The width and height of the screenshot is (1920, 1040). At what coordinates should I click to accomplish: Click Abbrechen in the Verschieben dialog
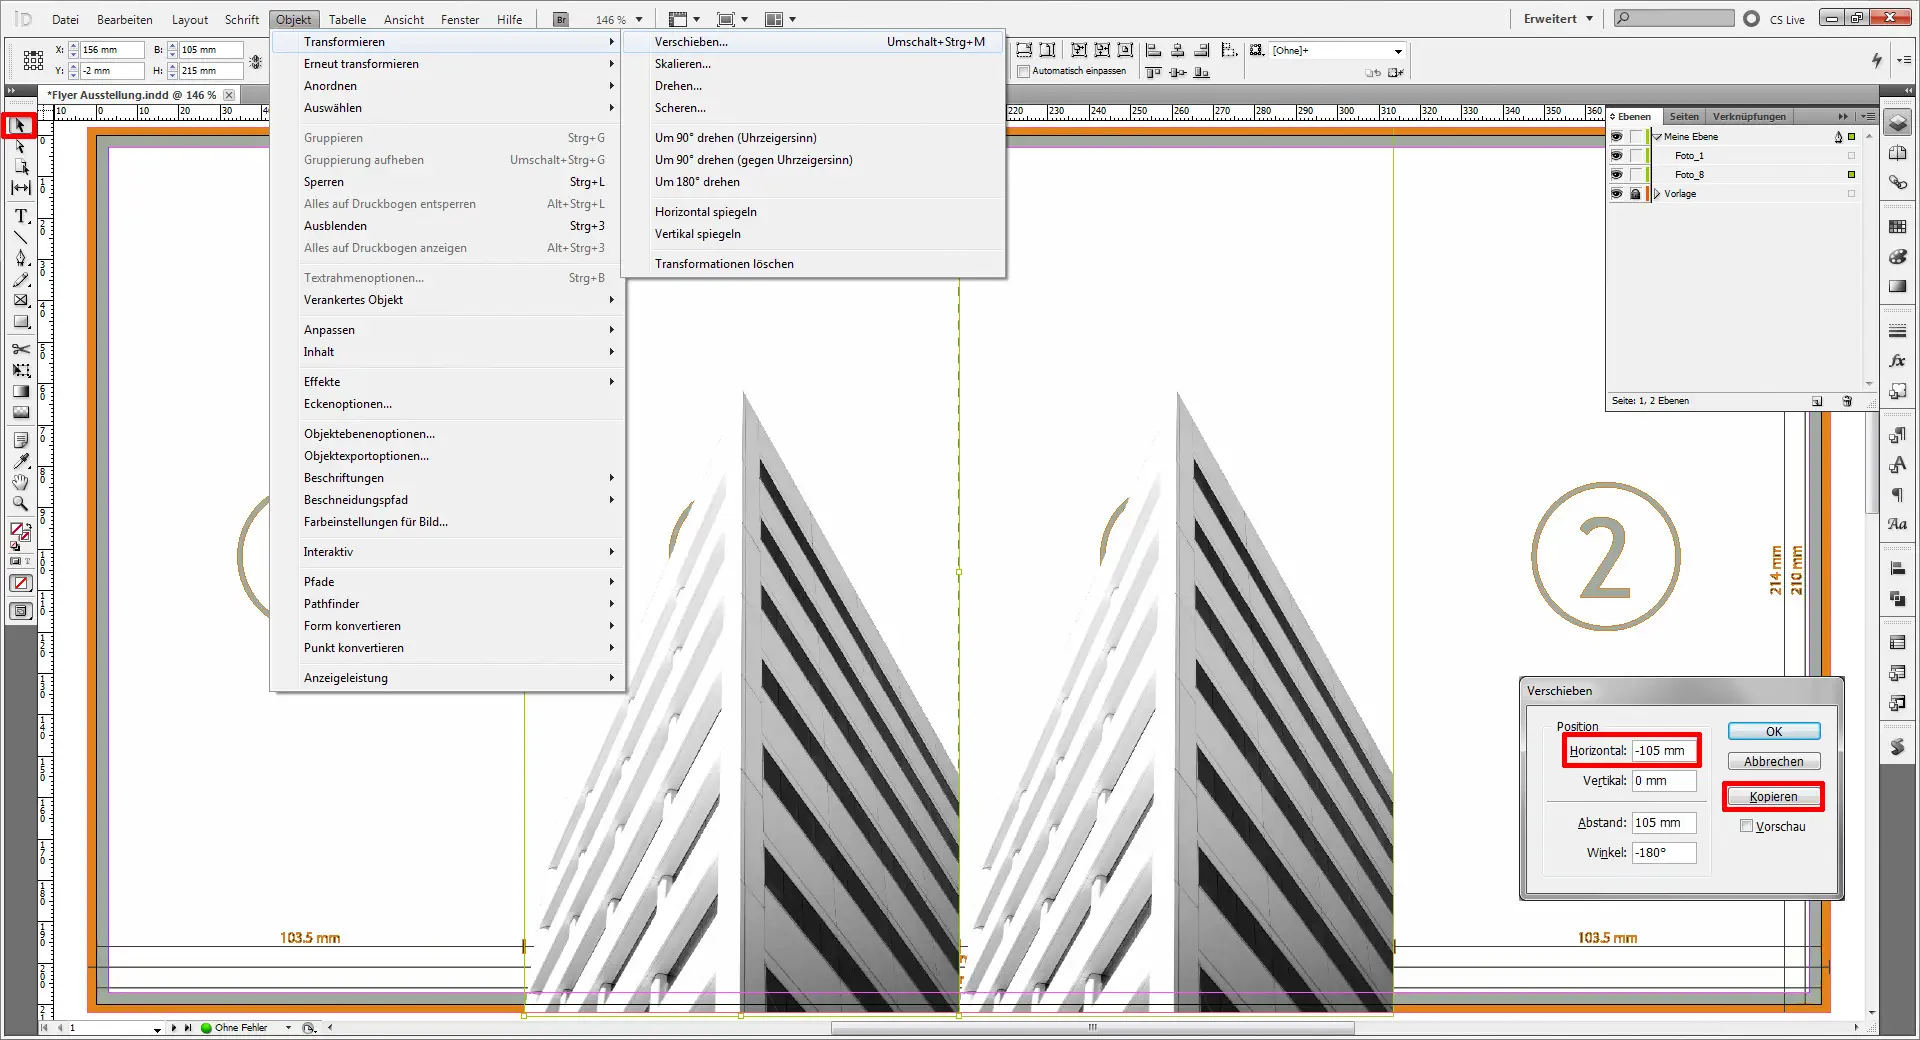click(1773, 762)
